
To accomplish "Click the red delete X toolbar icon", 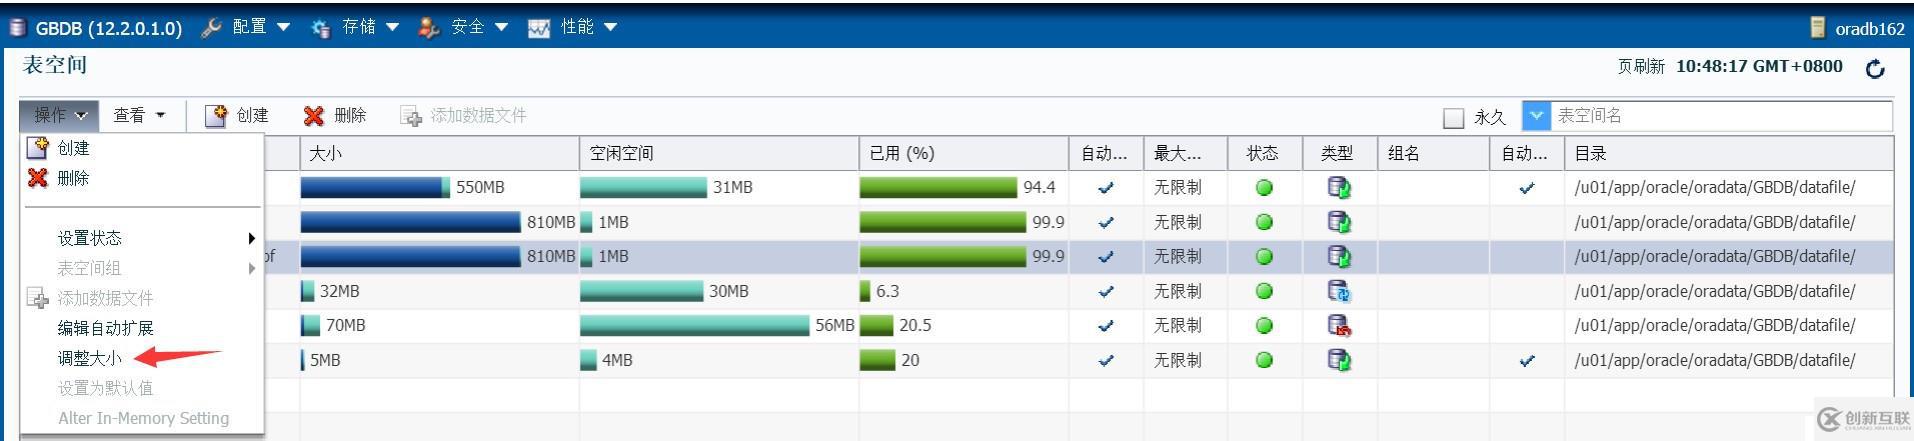I will pos(314,116).
